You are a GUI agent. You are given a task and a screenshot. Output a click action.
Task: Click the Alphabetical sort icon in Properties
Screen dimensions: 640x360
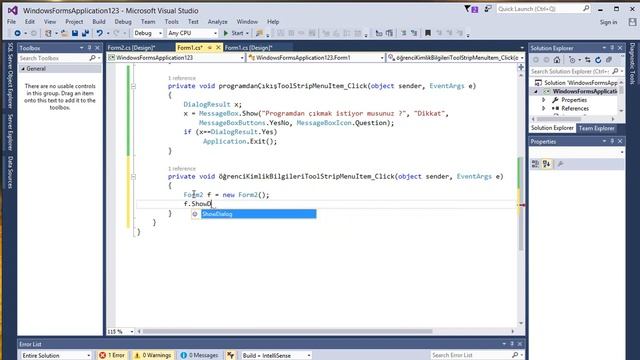[547, 164]
